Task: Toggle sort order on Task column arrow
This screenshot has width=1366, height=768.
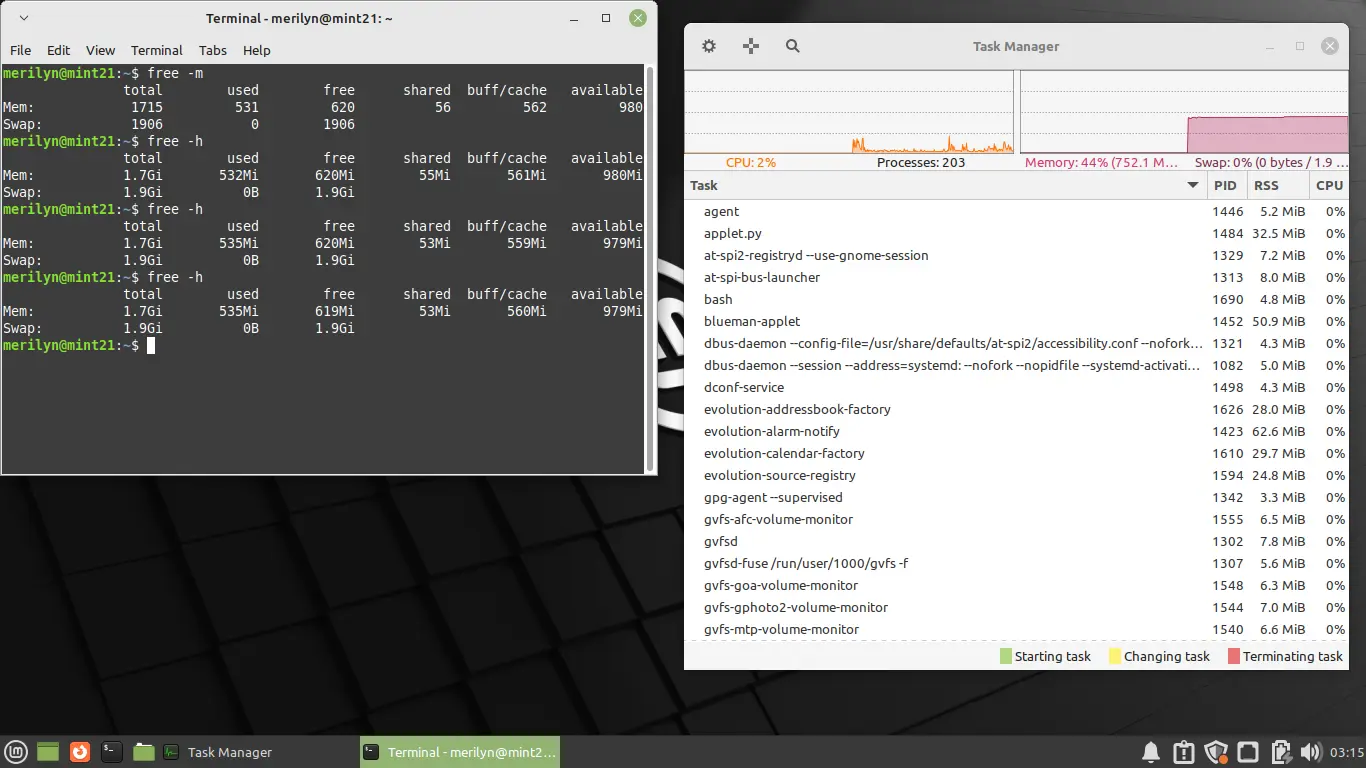Action: [x=1192, y=185]
